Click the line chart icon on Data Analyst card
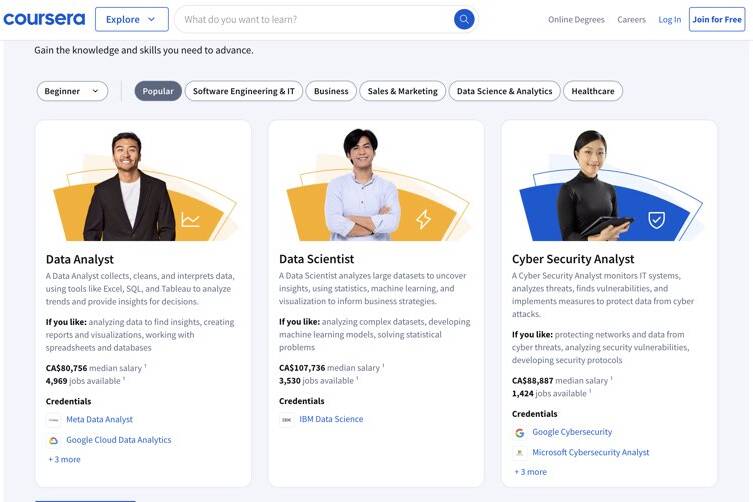 point(190,220)
